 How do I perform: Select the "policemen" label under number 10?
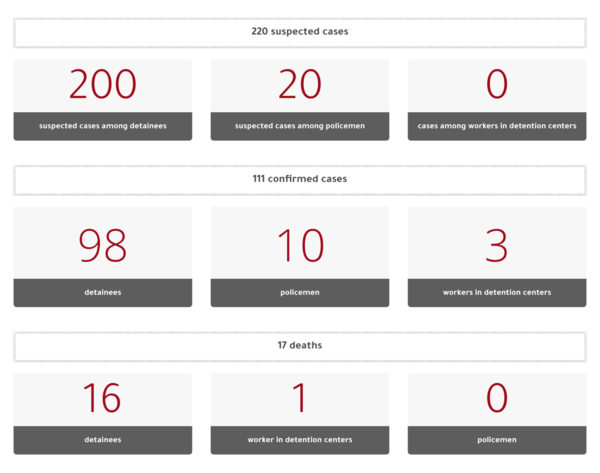300,293
